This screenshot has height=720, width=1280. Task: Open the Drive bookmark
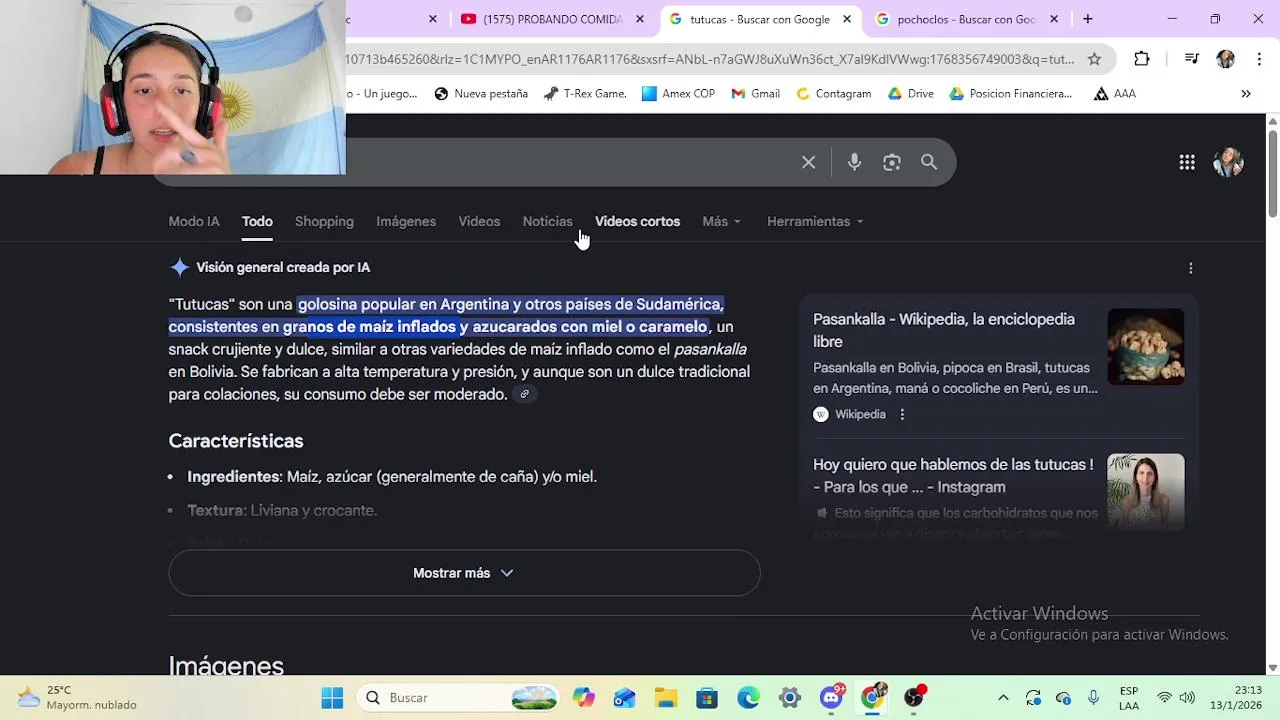[910, 94]
